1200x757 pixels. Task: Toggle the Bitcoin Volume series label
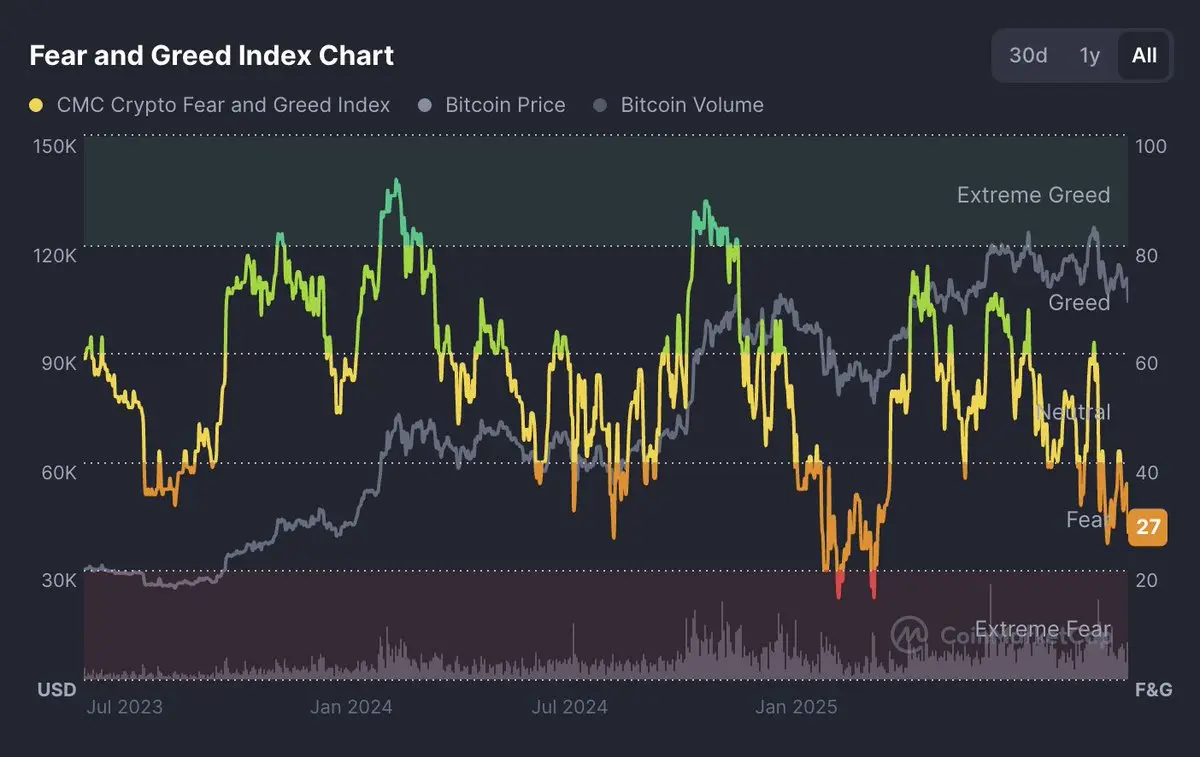pyautogui.click(x=692, y=105)
